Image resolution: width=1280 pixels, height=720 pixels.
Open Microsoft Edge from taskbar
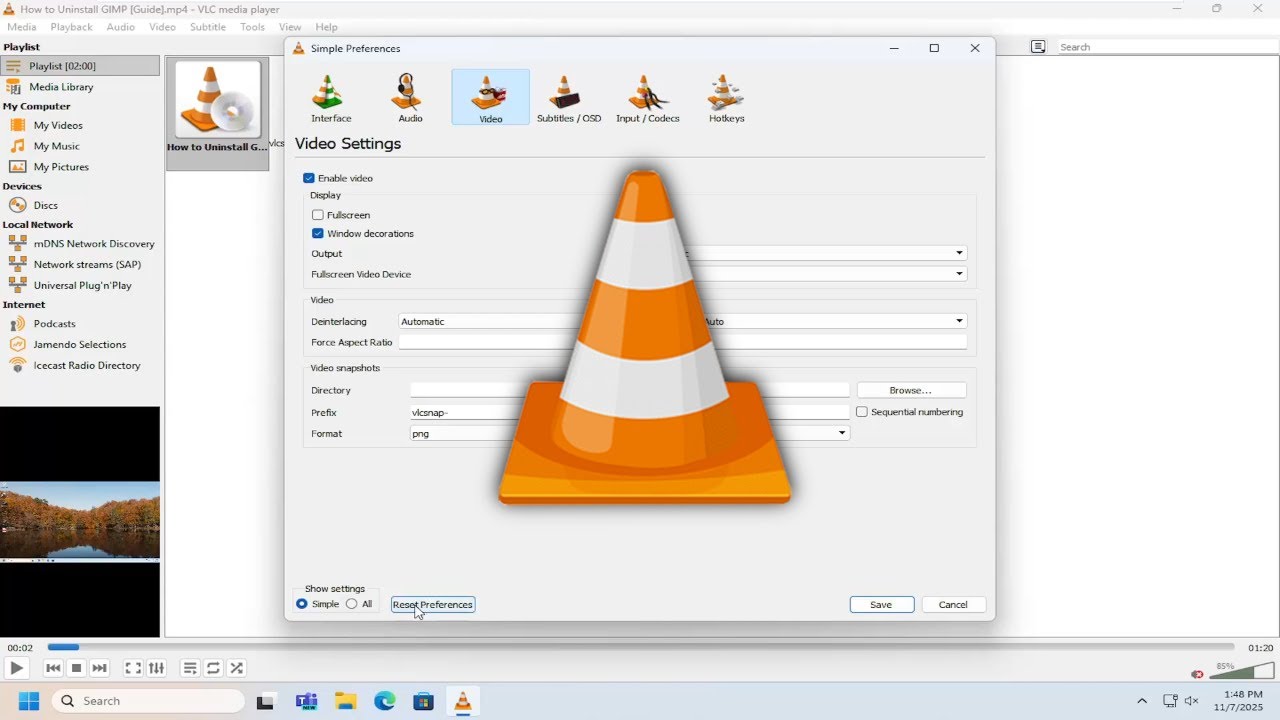pos(385,701)
